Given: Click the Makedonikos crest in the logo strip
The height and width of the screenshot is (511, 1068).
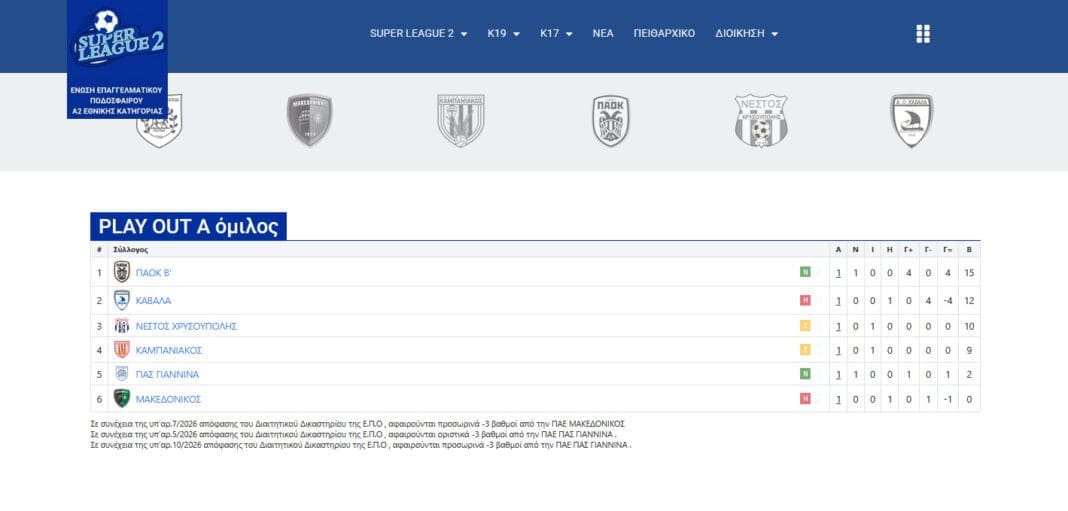Looking at the screenshot, I should (x=309, y=121).
